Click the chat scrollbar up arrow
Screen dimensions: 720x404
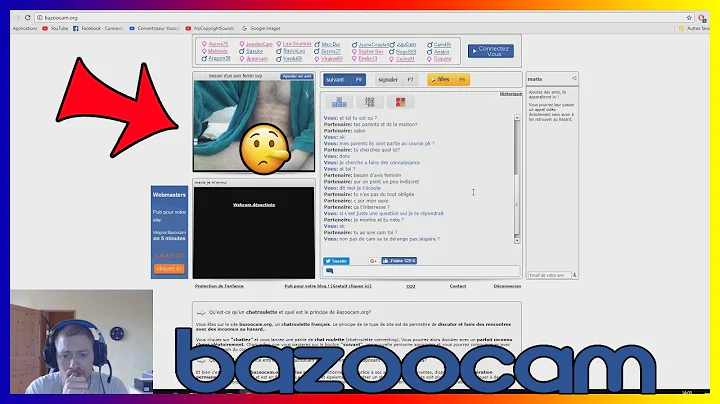point(517,118)
